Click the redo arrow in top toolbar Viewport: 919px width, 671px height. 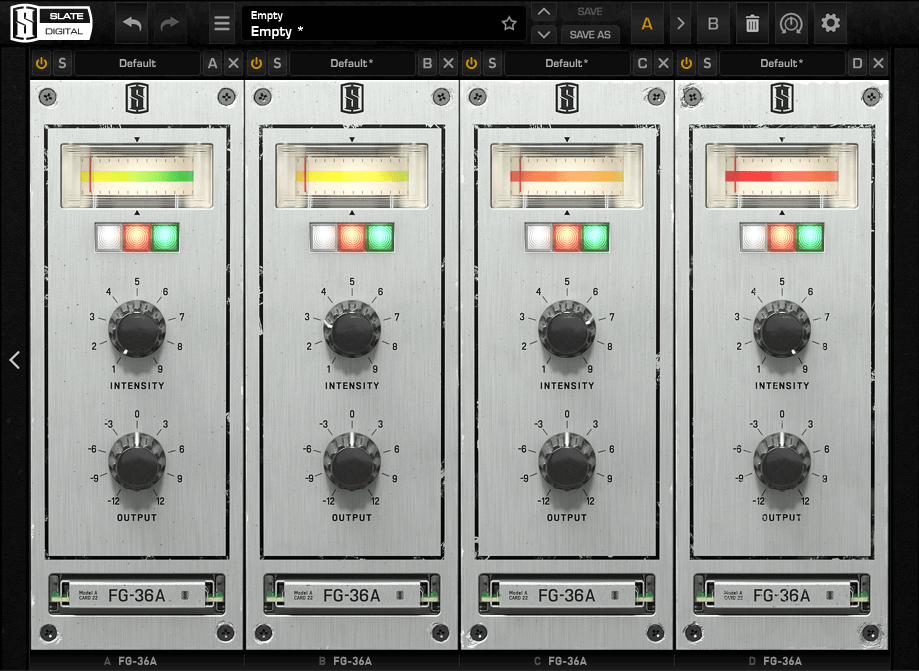coord(170,23)
